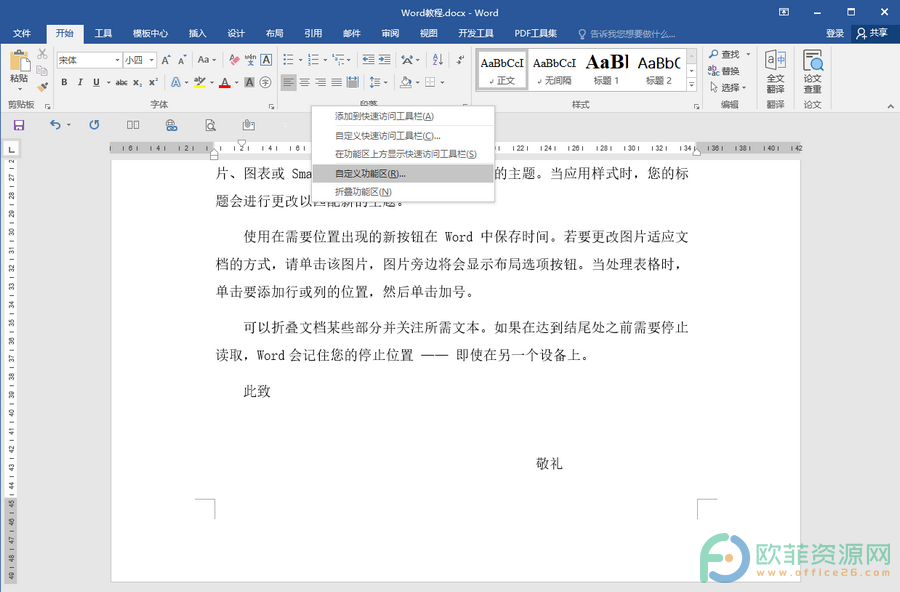This screenshot has width=900, height=592.
Task: Choose 自定义功能区(R)... from context menu
Action: point(403,173)
